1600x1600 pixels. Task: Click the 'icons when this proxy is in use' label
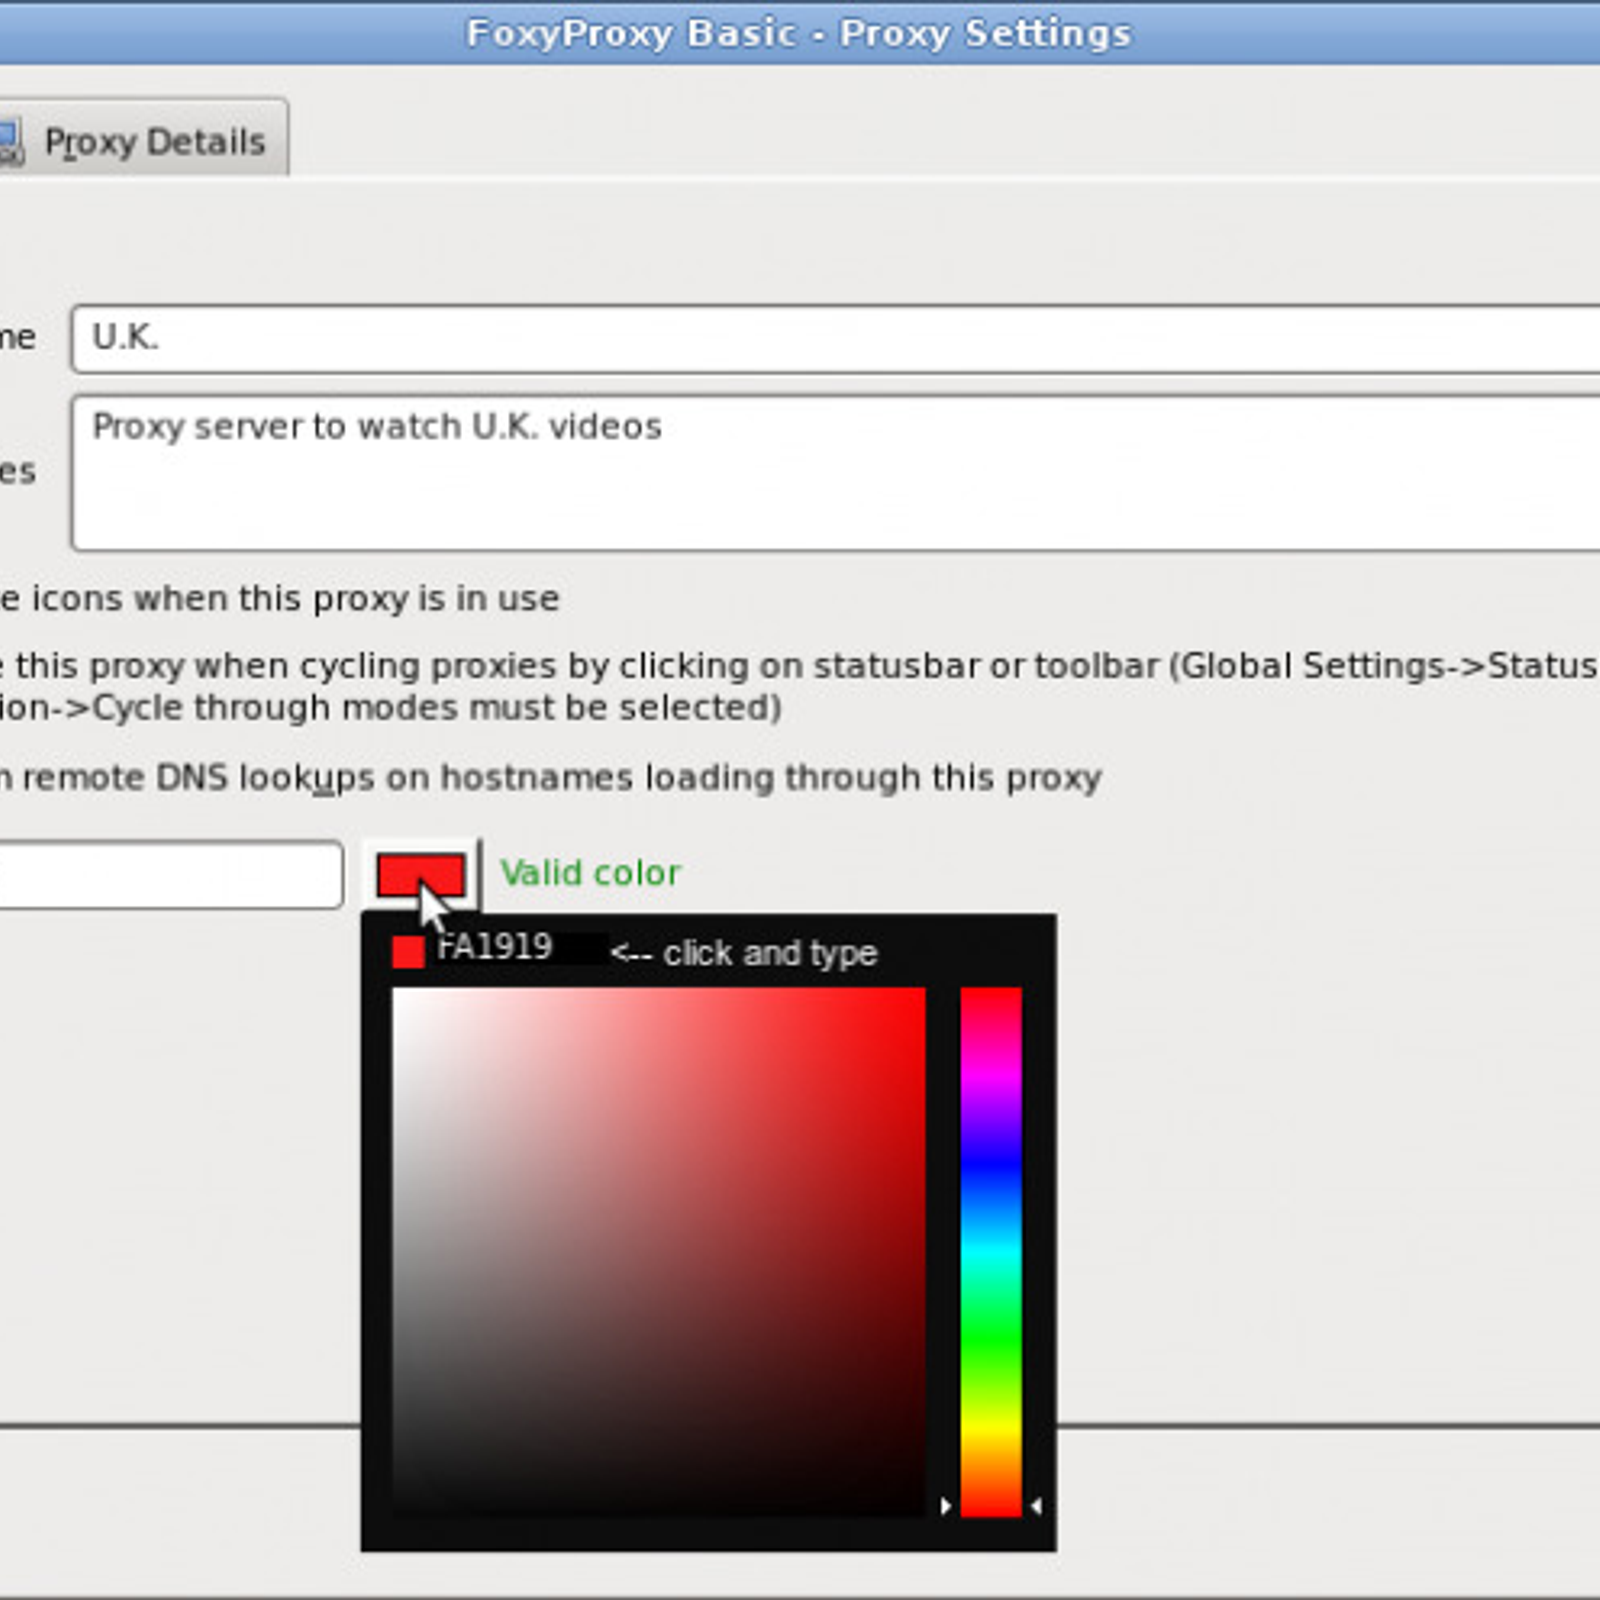(x=280, y=599)
